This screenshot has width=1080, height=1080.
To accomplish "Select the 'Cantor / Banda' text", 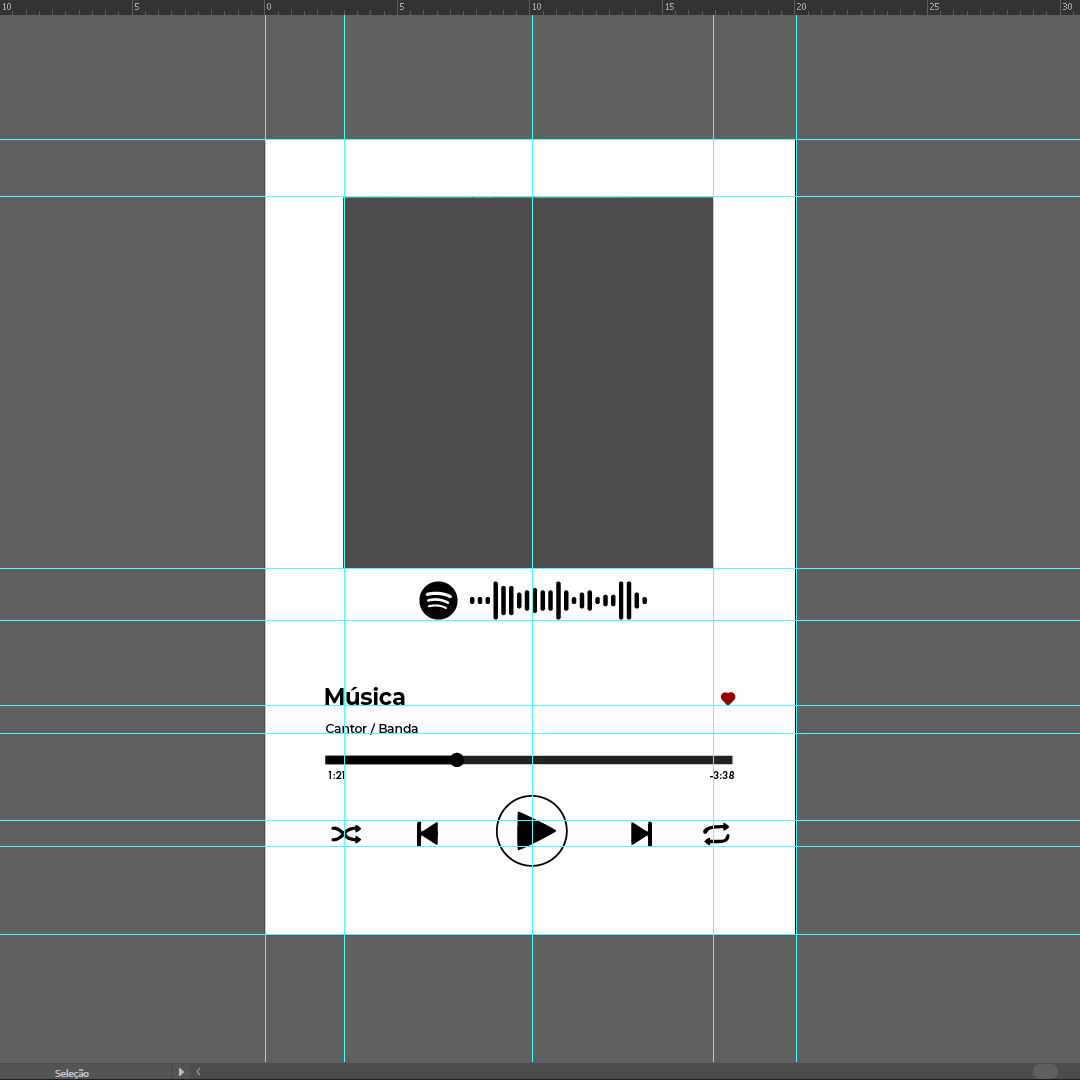I will [x=371, y=729].
